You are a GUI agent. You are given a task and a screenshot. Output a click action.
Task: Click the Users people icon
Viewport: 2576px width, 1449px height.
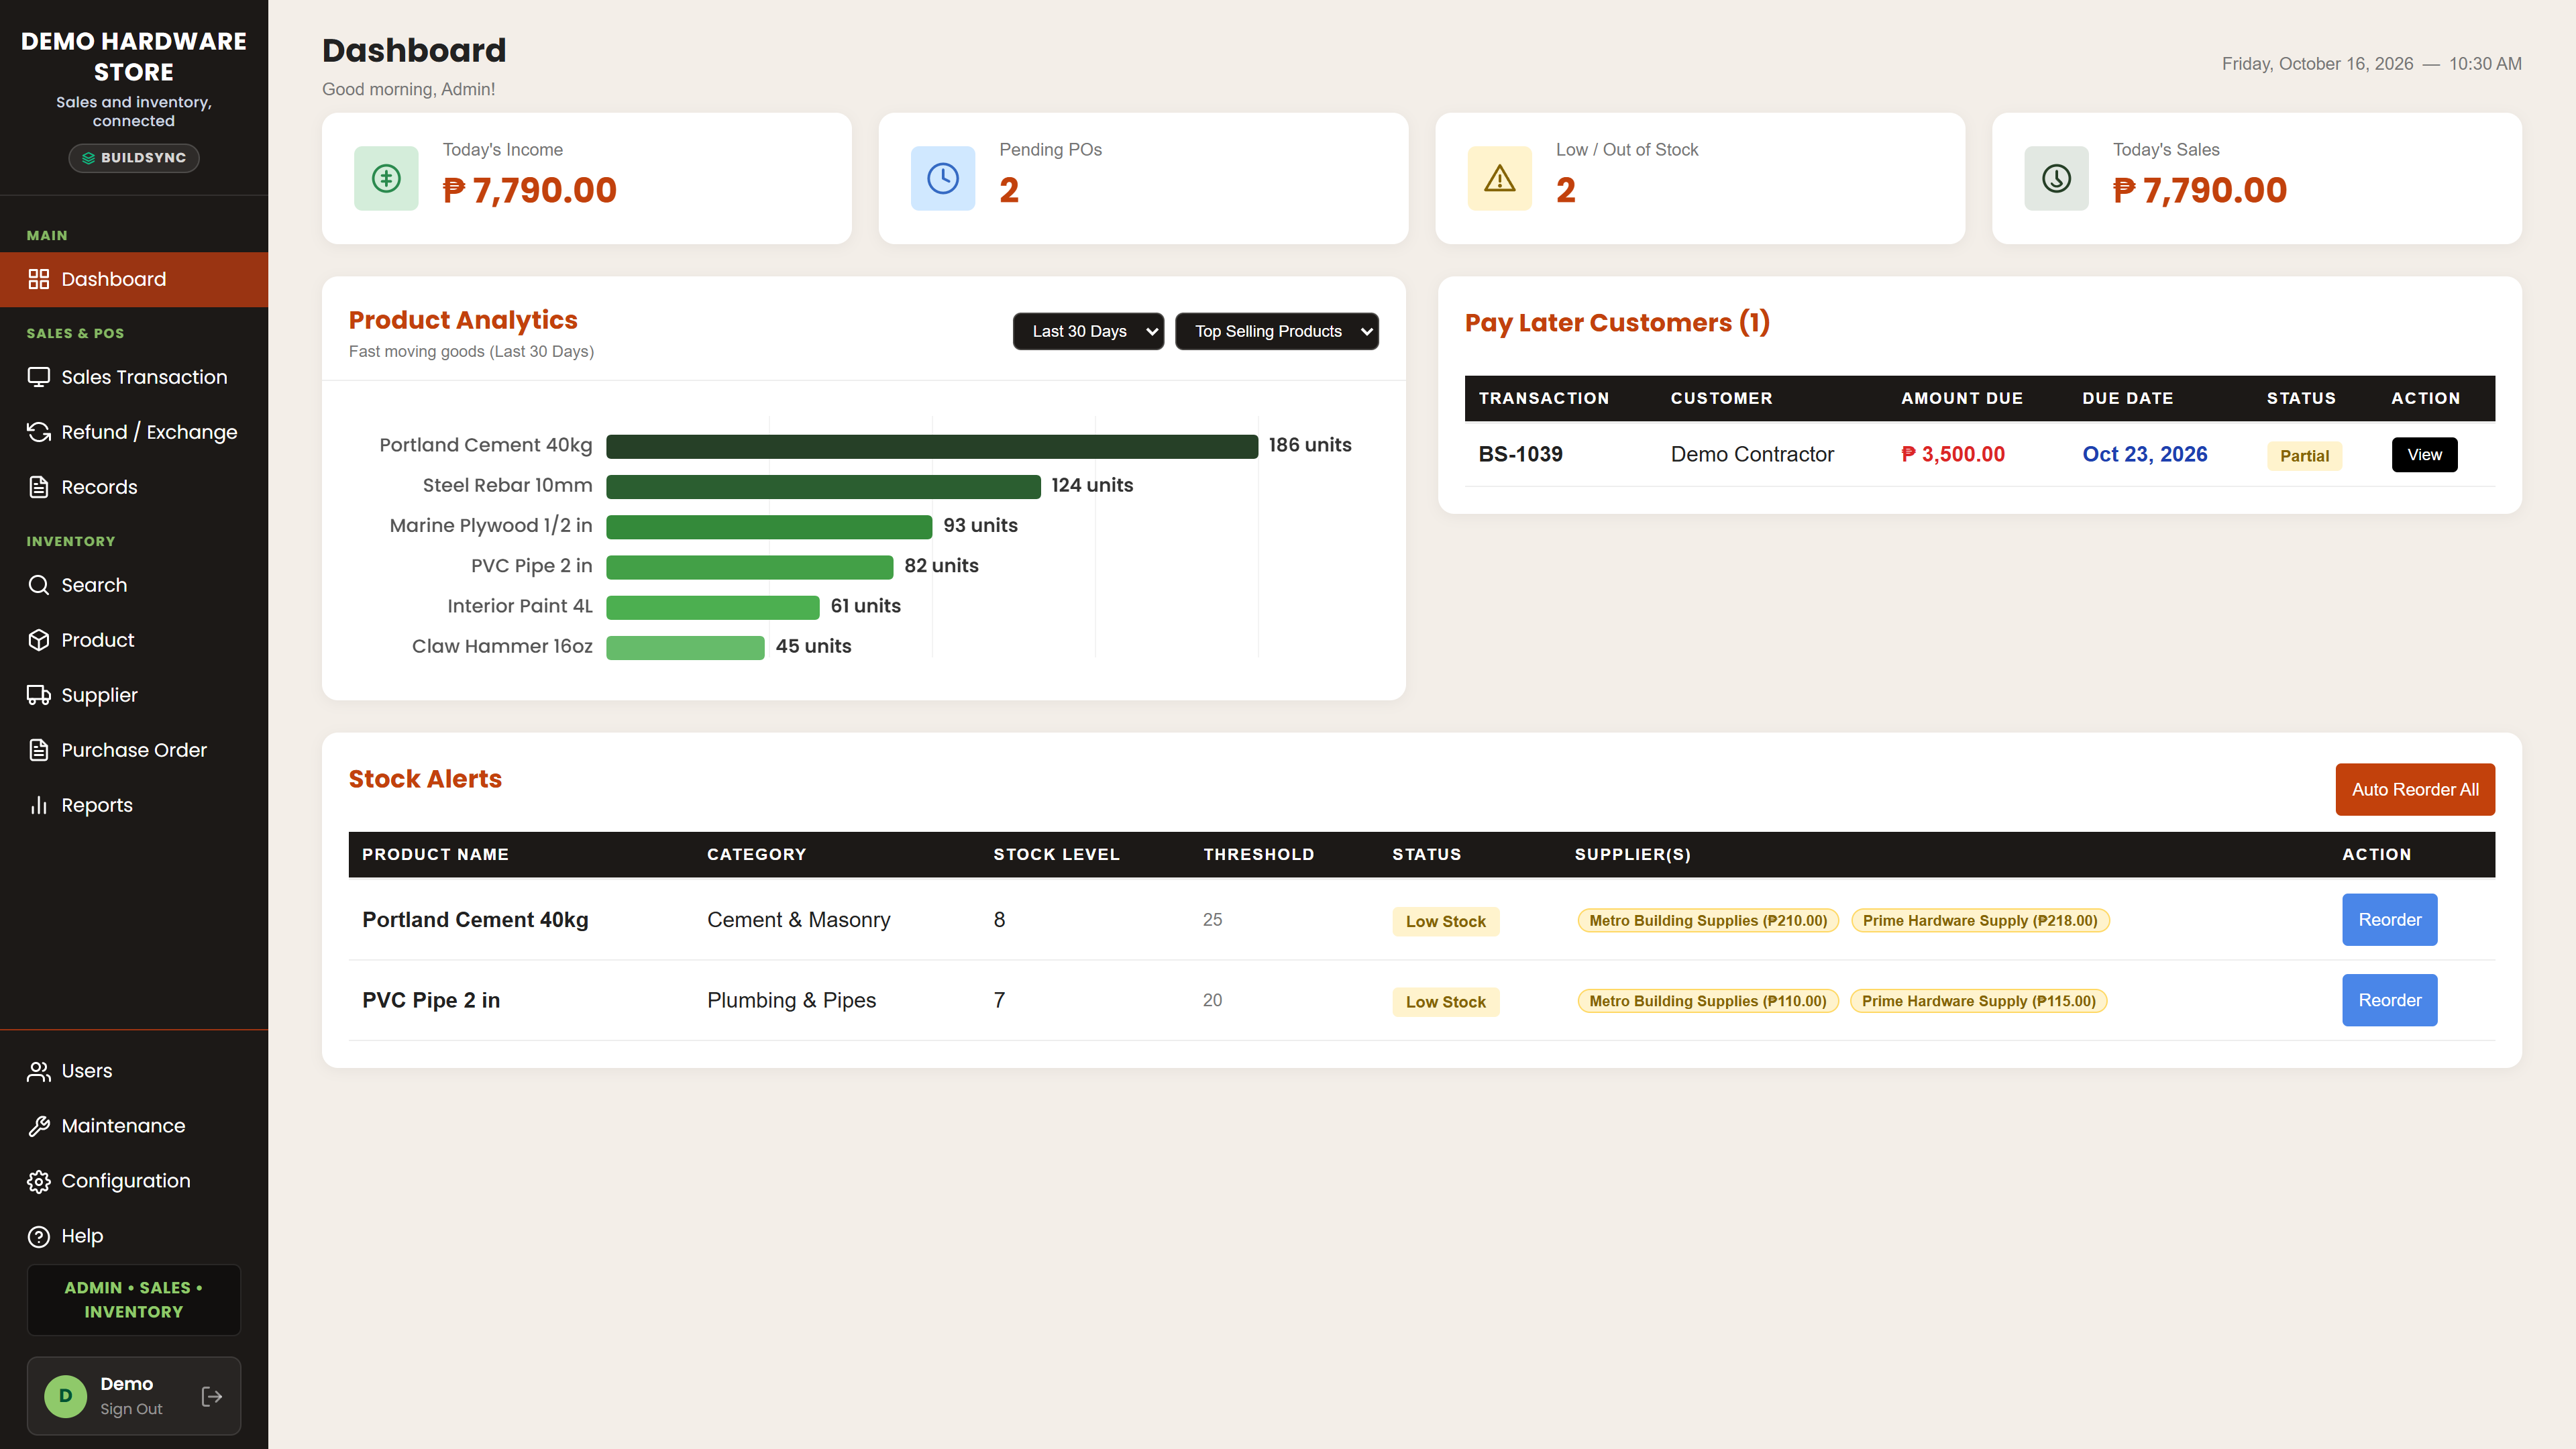[x=38, y=1071]
